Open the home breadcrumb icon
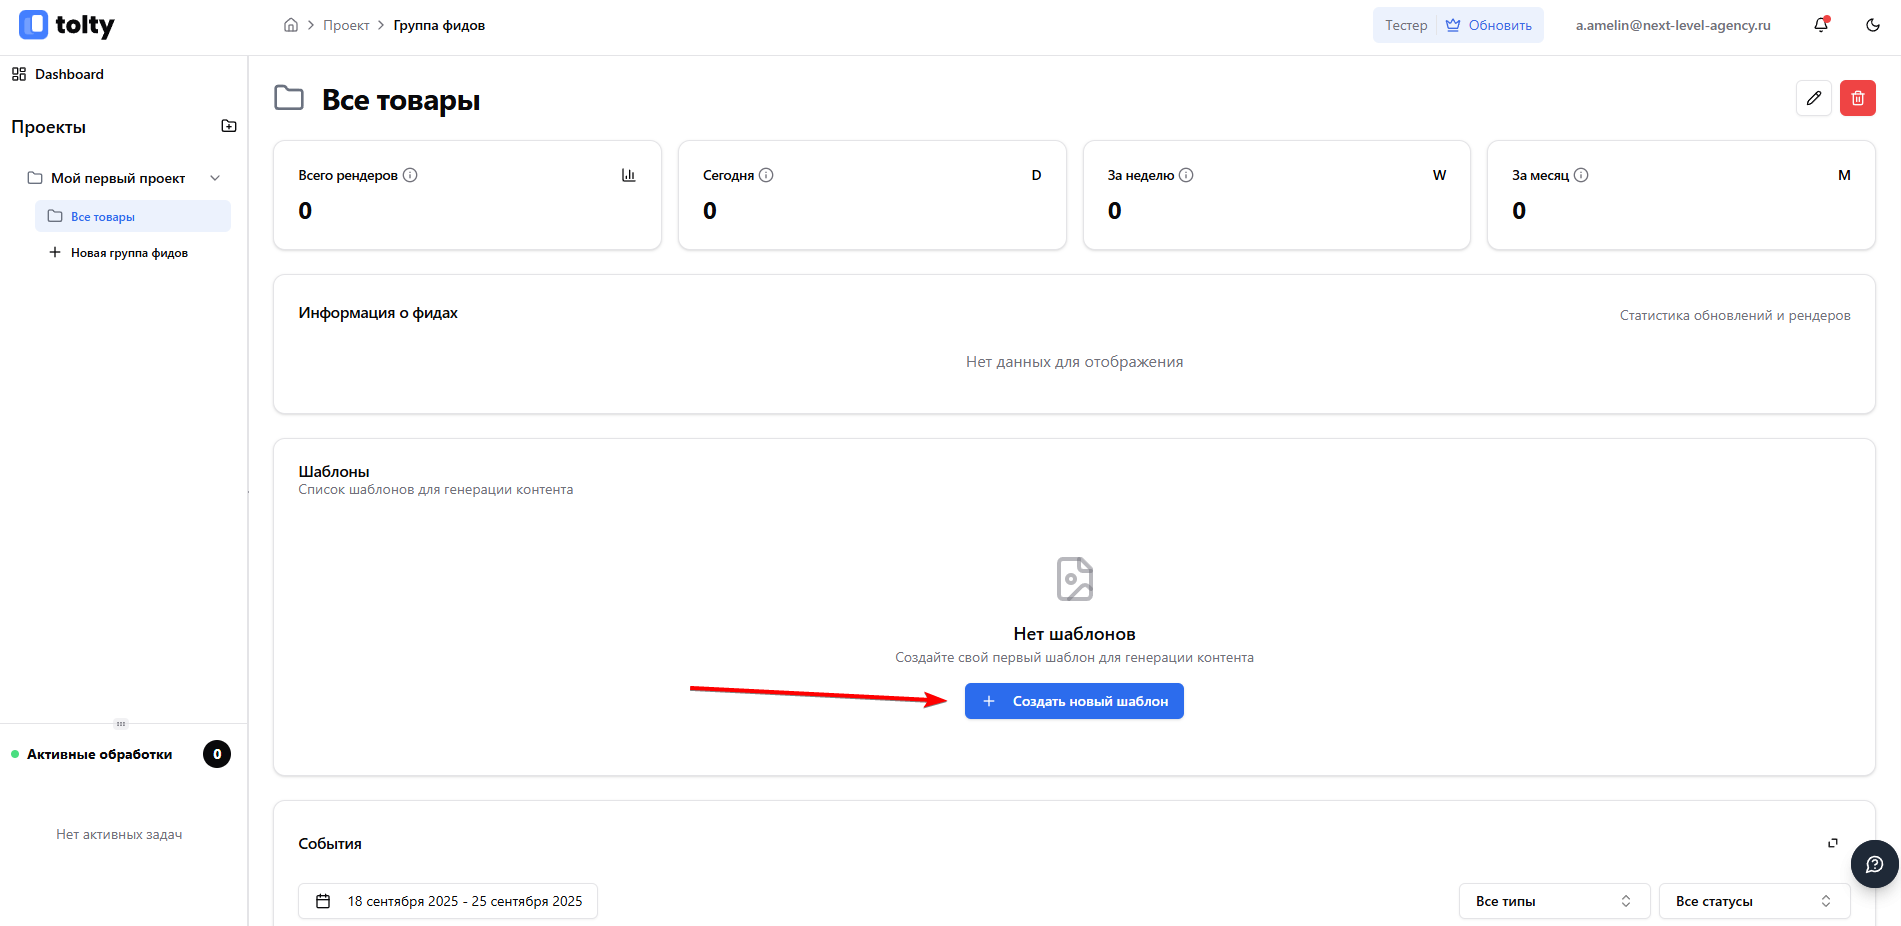This screenshot has width=1901, height=926. 291,25
